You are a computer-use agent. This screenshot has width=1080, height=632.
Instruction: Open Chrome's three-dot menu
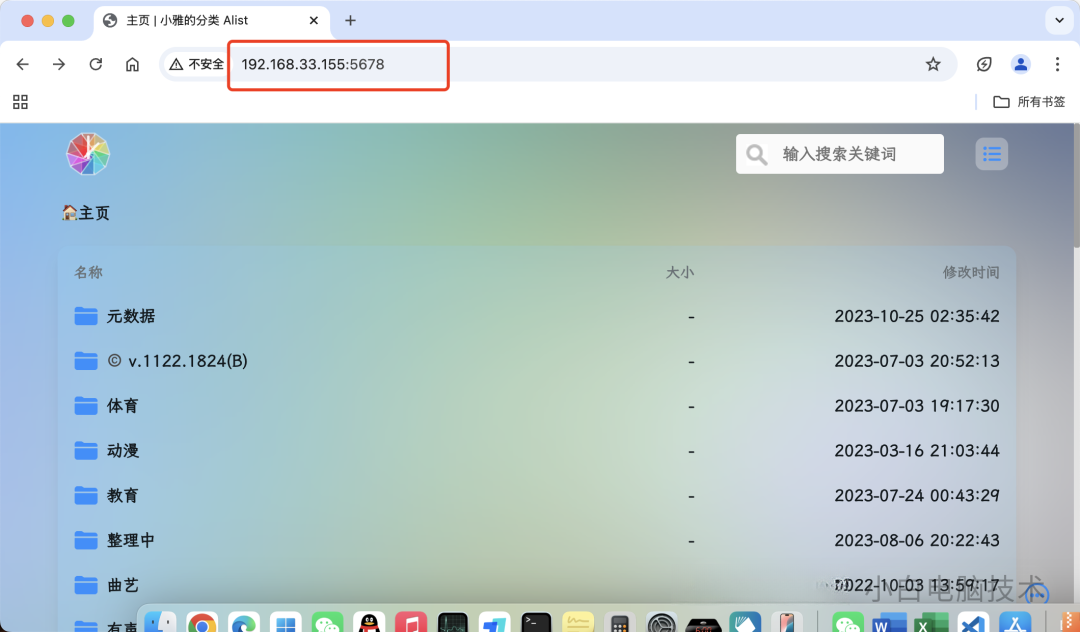coord(1057,64)
